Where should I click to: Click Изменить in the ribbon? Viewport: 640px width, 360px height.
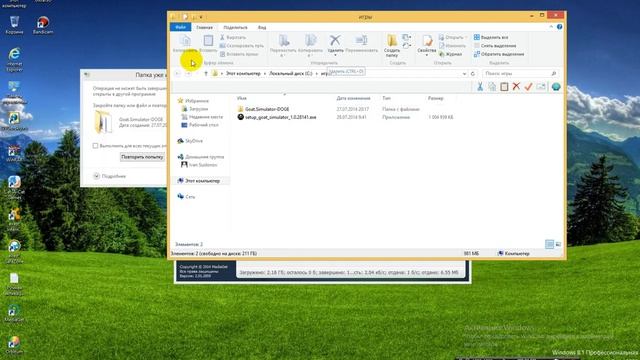pyautogui.click(x=452, y=46)
